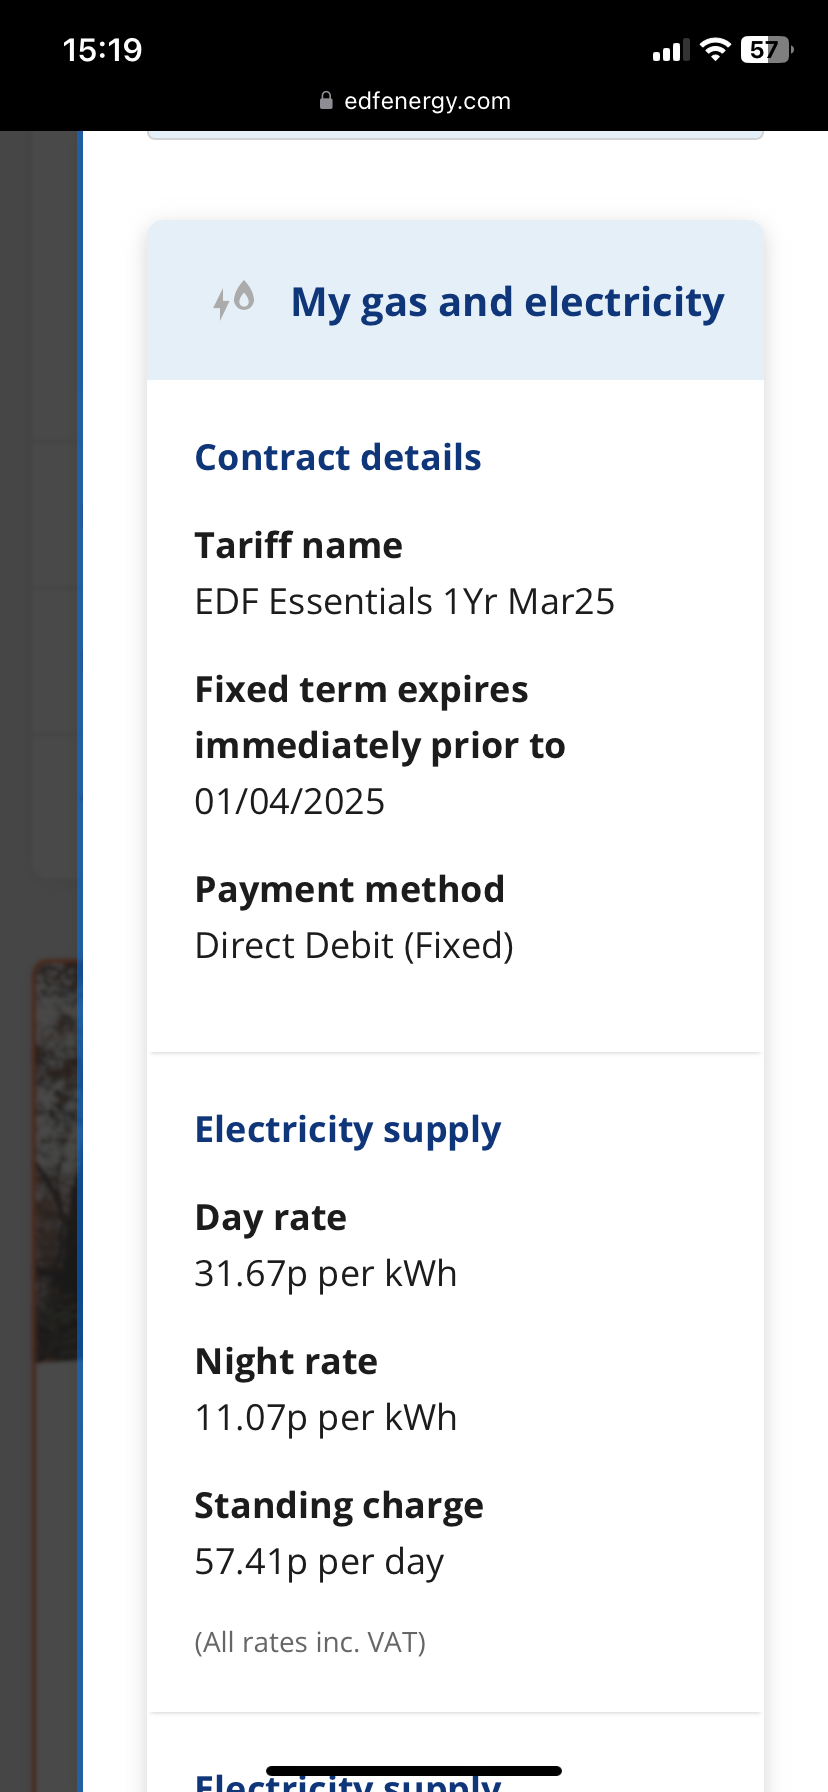Tap the 15:19 clock in status bar
The height and width of the screenshot is (1792, 828).
[x=102, y=50]
